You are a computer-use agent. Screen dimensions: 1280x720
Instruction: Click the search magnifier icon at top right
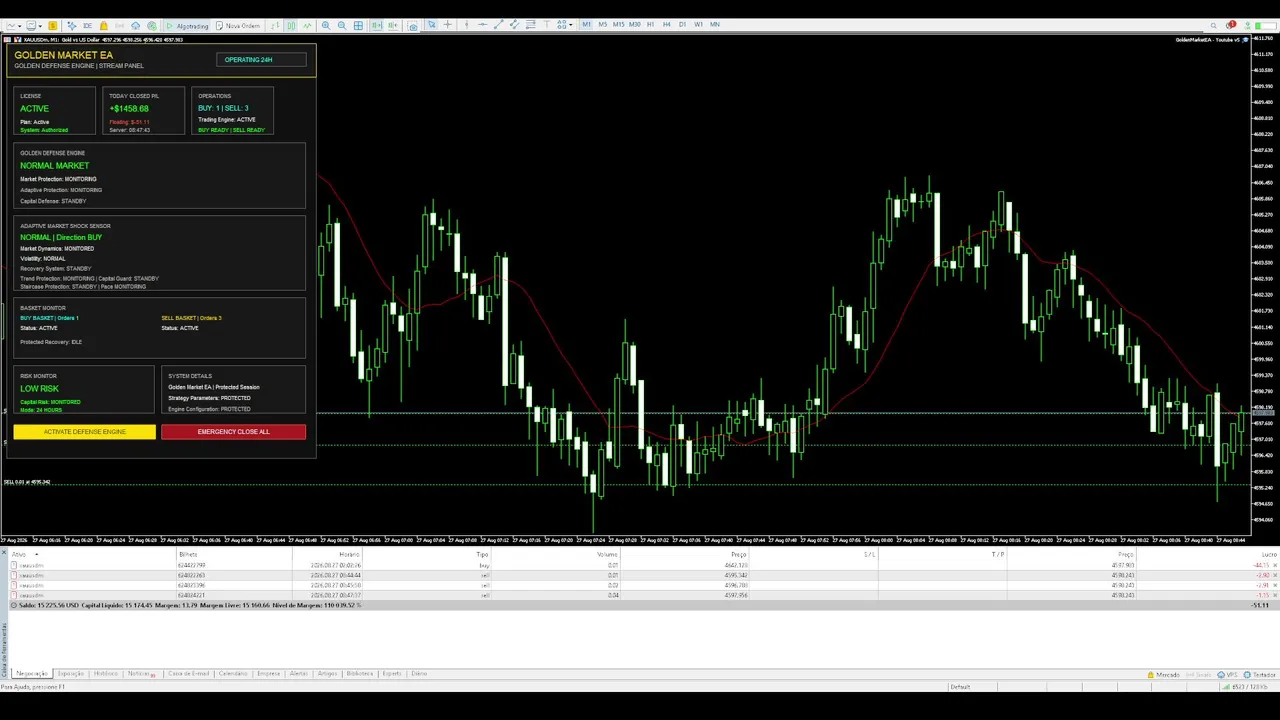(x=1213, y=26)
